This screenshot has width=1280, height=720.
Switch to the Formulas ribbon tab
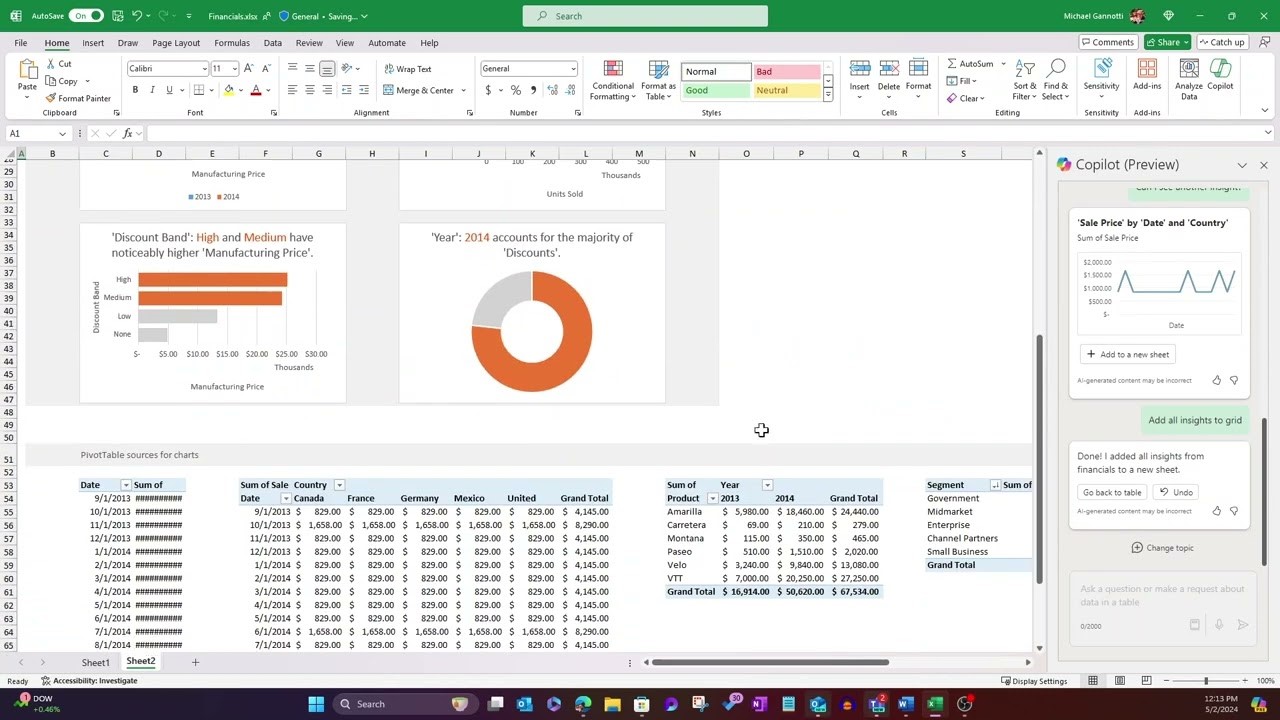[232, 43]
